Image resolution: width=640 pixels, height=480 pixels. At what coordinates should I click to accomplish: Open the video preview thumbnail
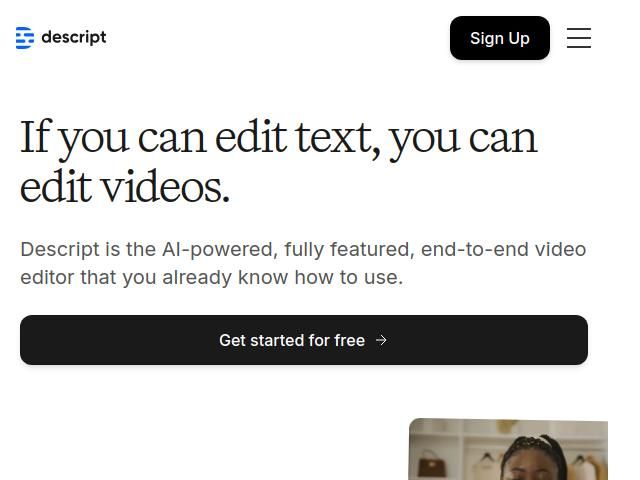508,450
